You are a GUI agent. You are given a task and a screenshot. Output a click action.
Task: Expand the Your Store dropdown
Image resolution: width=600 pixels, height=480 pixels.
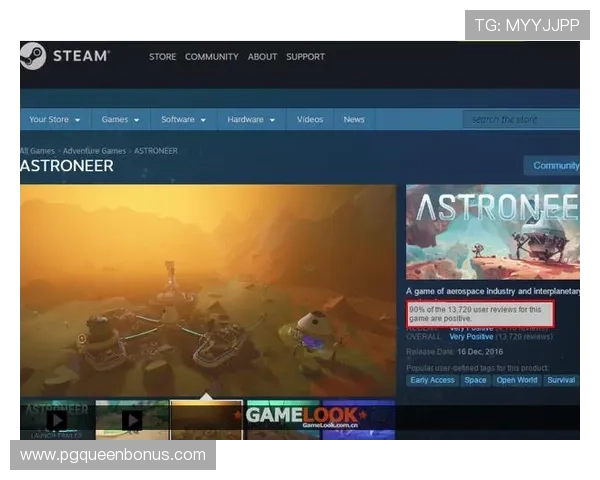click(x=55, y=119)
